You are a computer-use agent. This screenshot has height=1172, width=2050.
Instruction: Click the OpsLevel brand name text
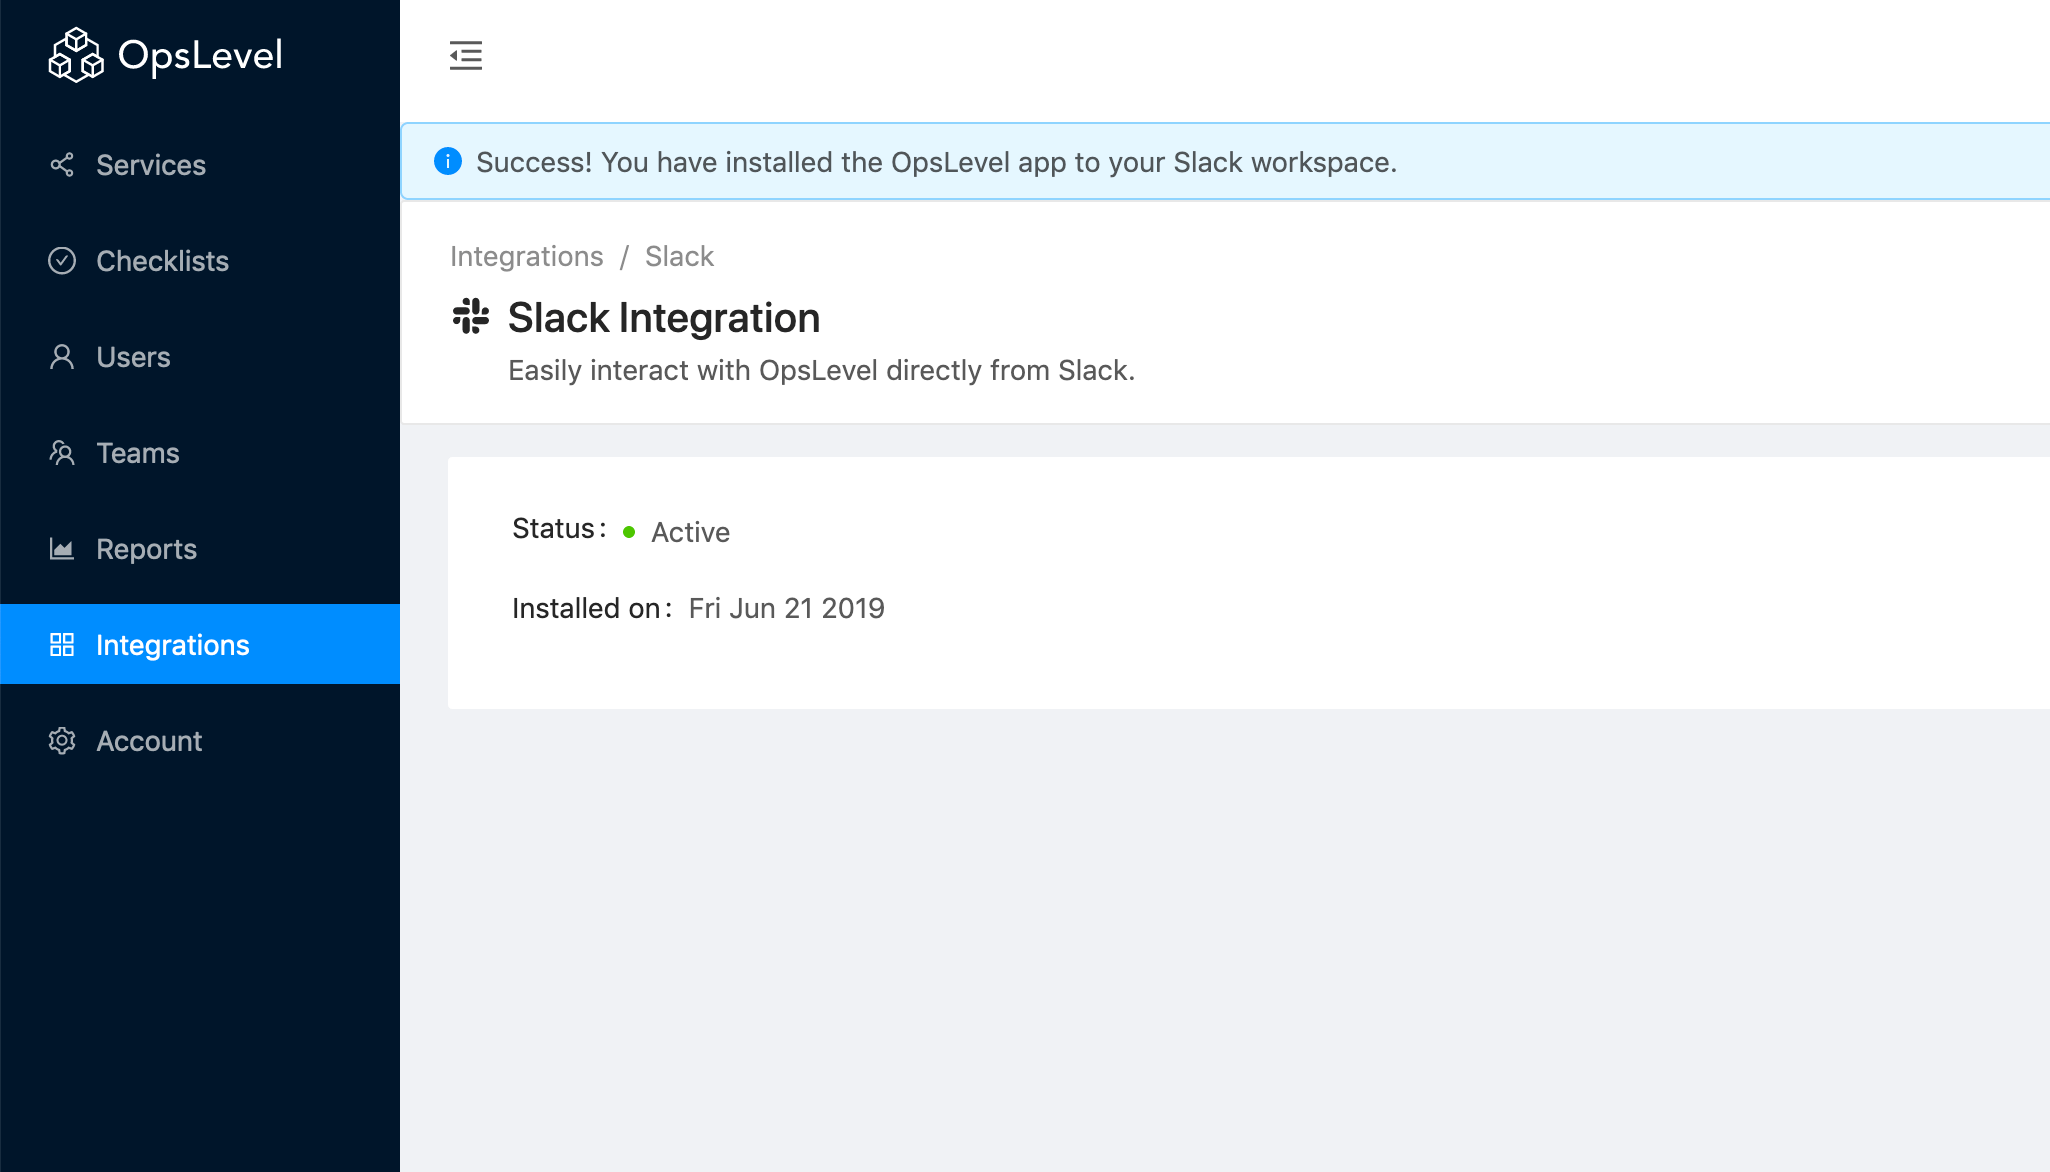point(200,56)
